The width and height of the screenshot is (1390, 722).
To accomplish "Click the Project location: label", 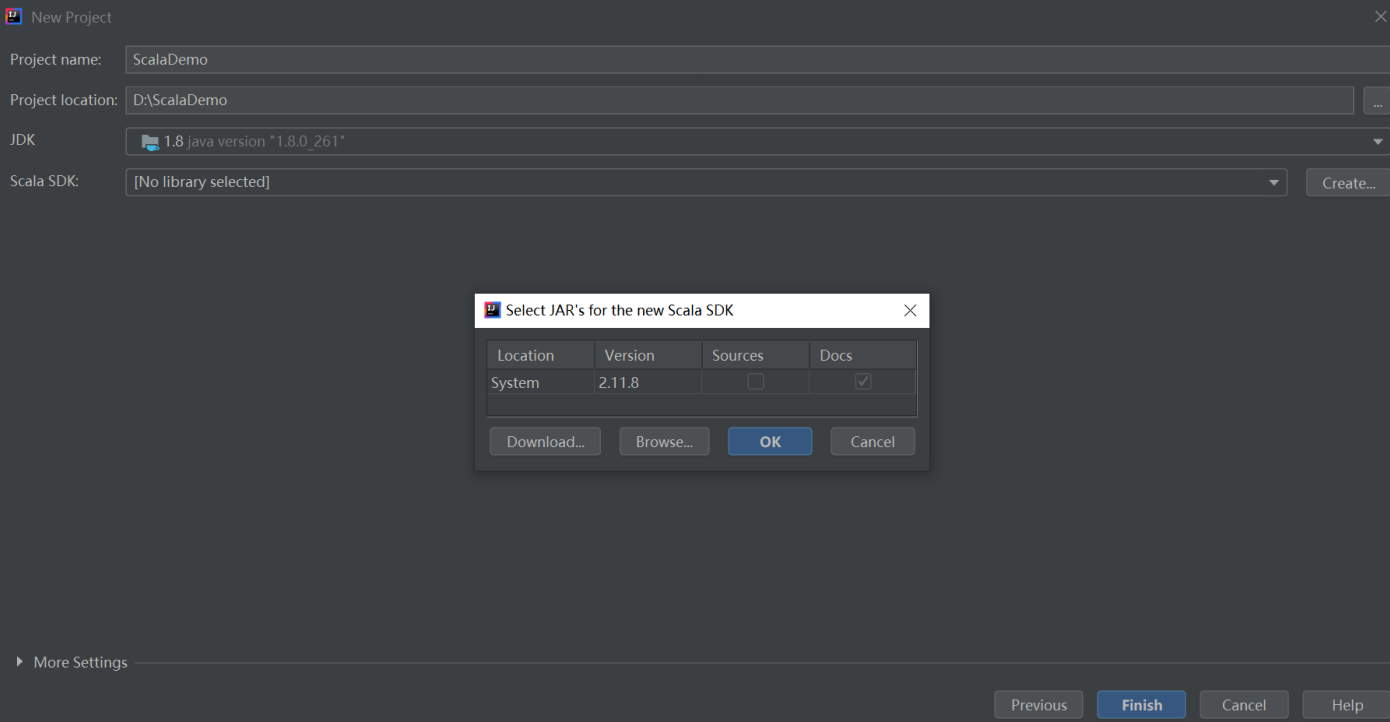I will tap(64, 100).
